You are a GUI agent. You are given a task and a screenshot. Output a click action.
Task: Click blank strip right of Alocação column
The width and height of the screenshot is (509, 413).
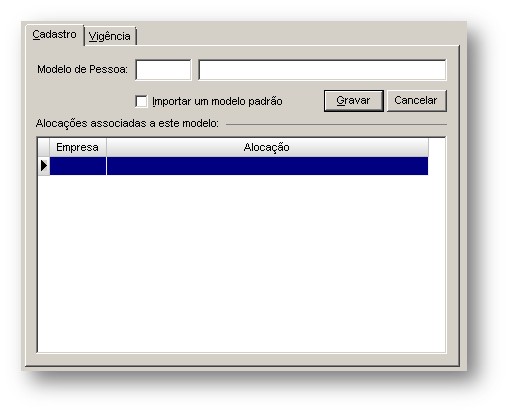(x=437, y=157)
